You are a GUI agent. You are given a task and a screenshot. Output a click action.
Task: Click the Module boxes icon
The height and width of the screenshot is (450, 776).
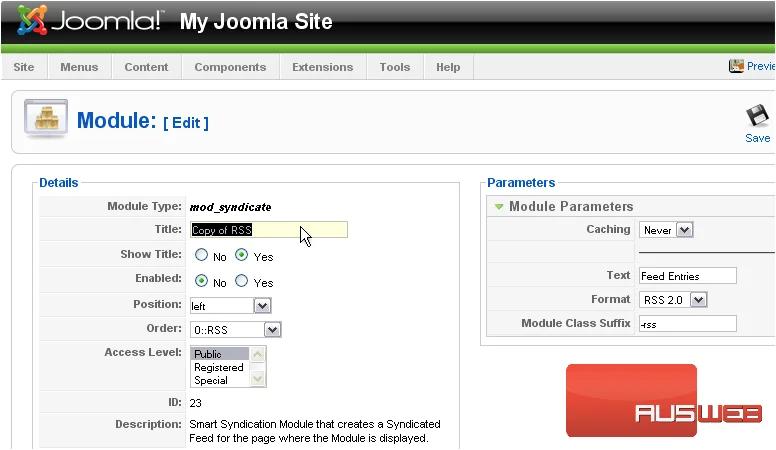click(46, 118)
